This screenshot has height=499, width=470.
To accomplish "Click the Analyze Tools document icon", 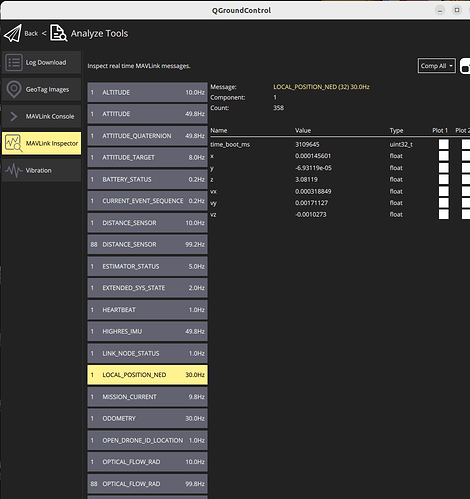I will point(59,33).
